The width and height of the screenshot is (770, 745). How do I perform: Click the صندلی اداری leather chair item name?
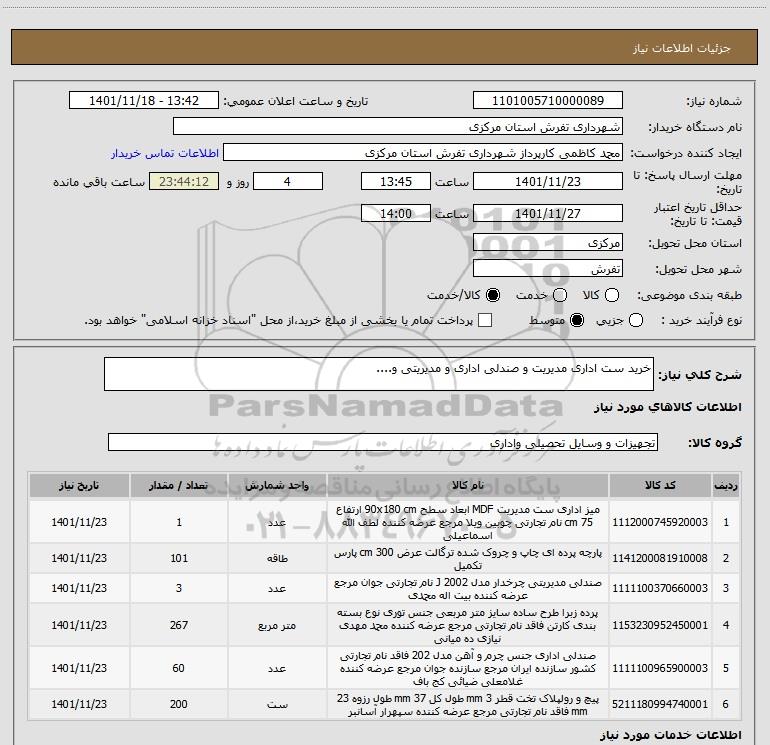point(468,668)
